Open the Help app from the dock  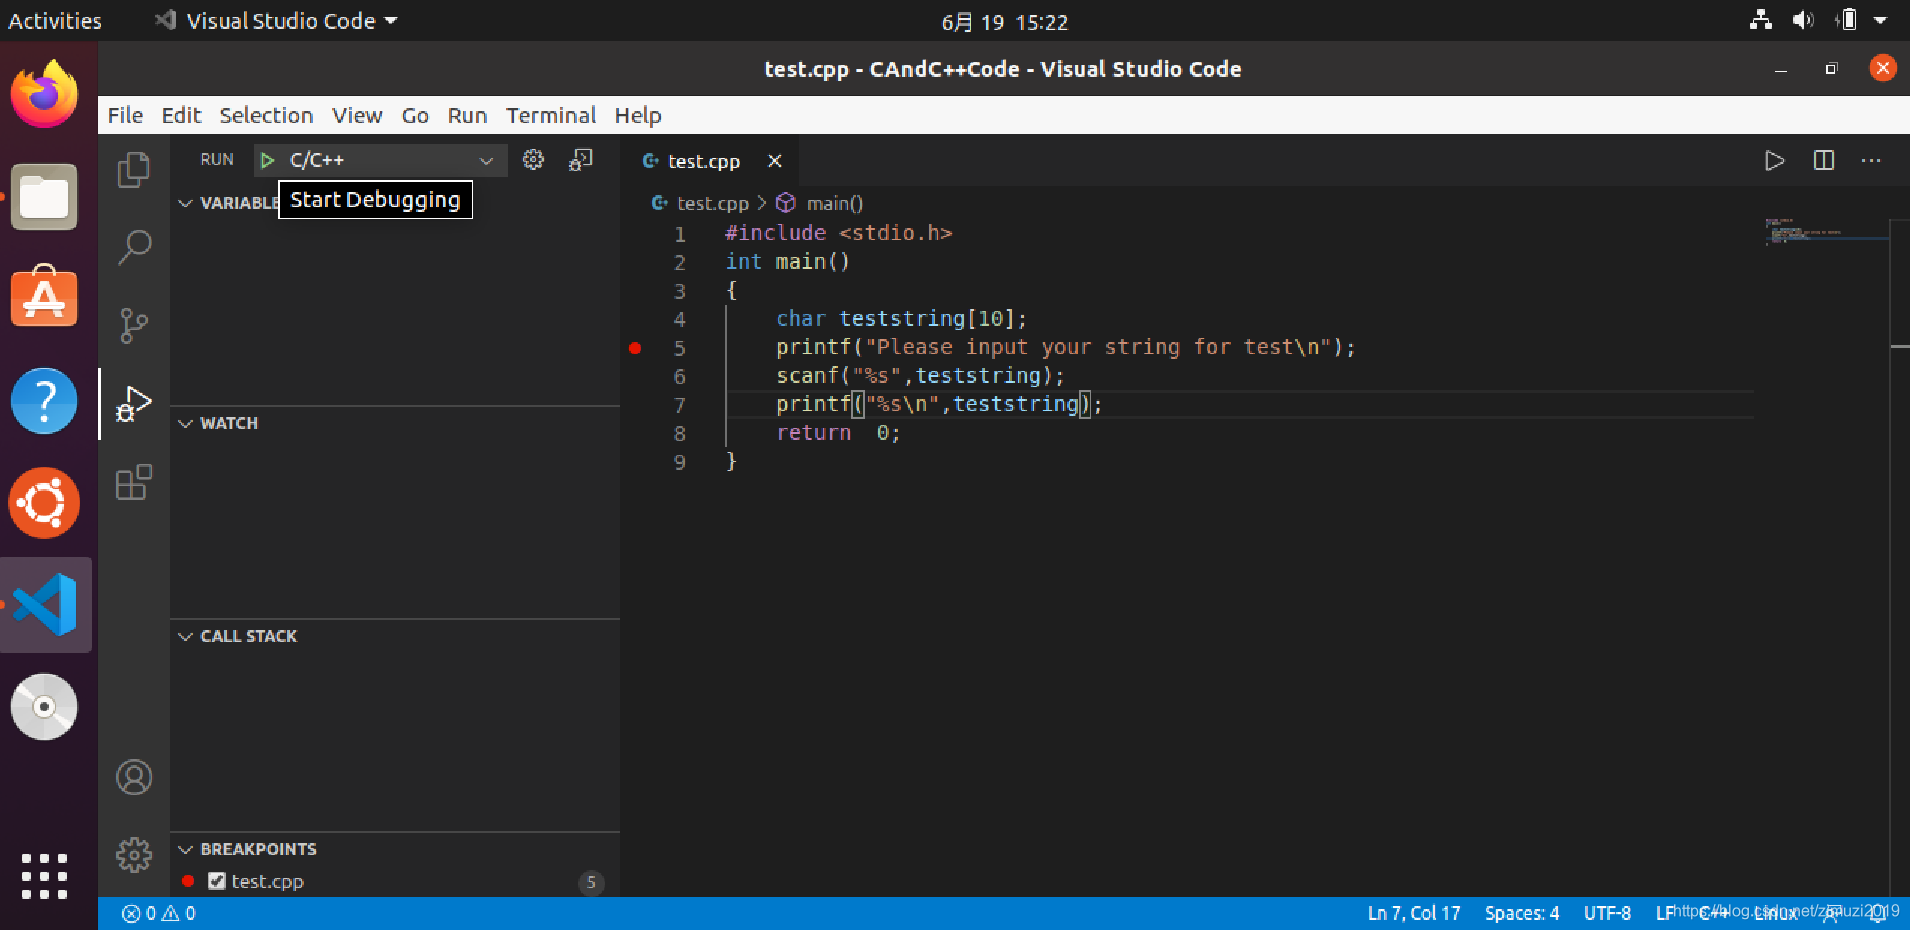coord(44,400)
